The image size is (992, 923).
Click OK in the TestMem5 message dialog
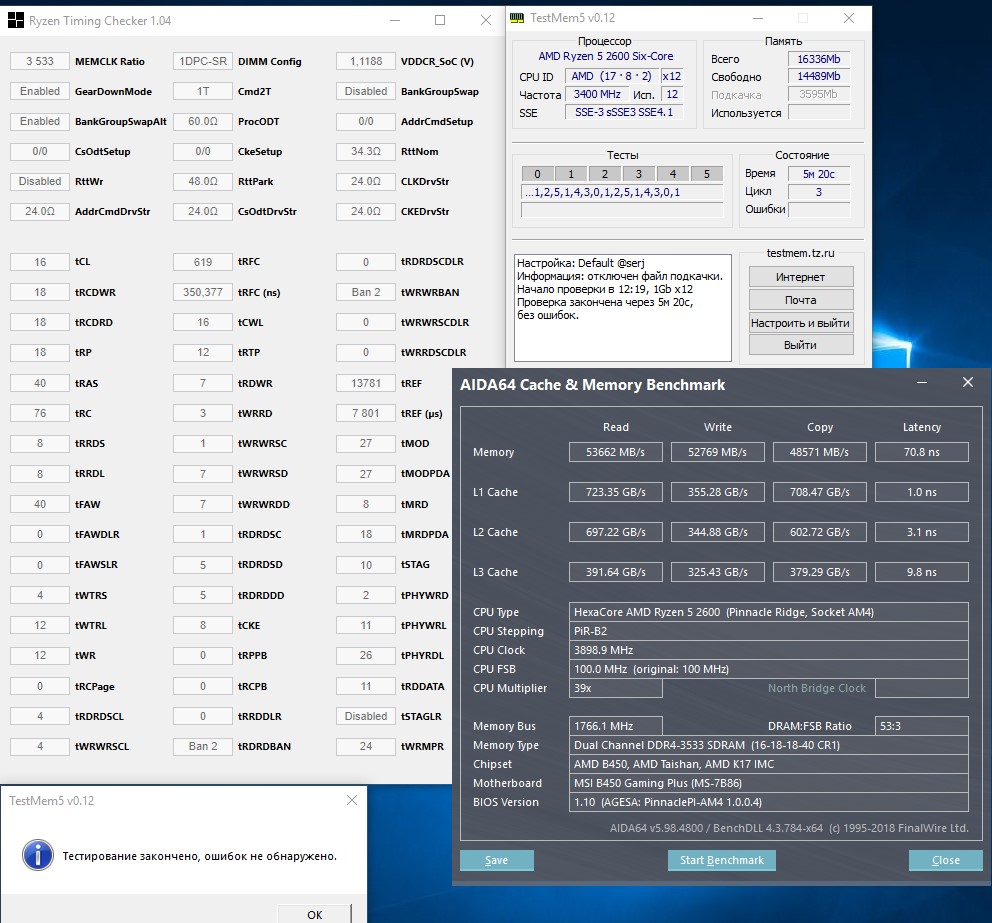314,914
